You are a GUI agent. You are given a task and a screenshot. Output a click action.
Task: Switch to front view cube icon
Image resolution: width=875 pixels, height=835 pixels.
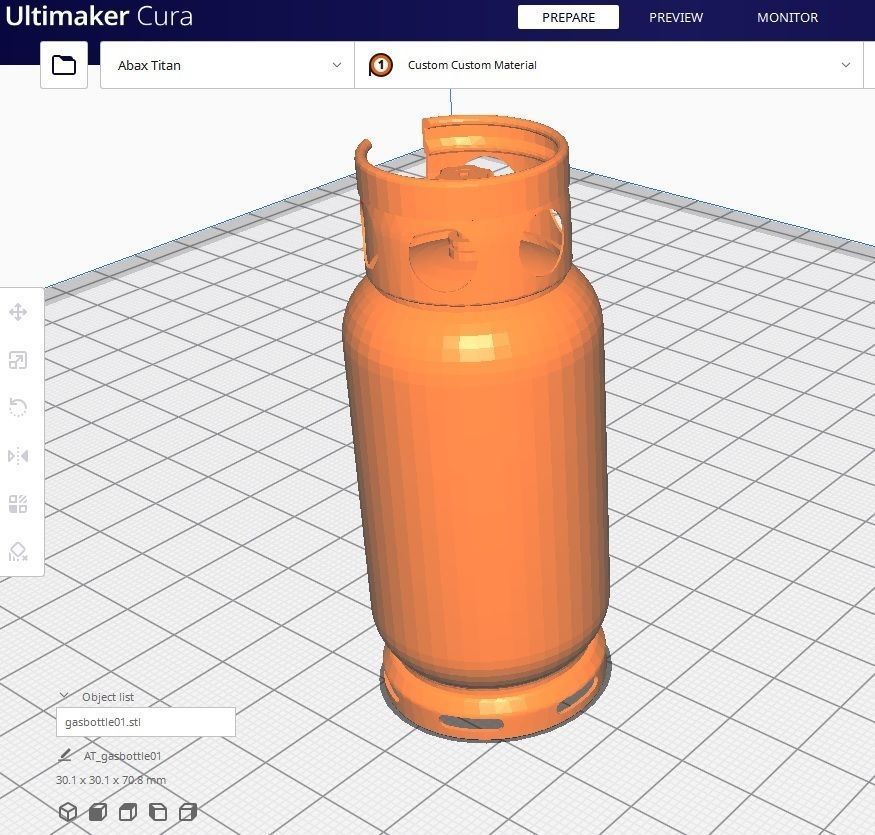(98, 812)
